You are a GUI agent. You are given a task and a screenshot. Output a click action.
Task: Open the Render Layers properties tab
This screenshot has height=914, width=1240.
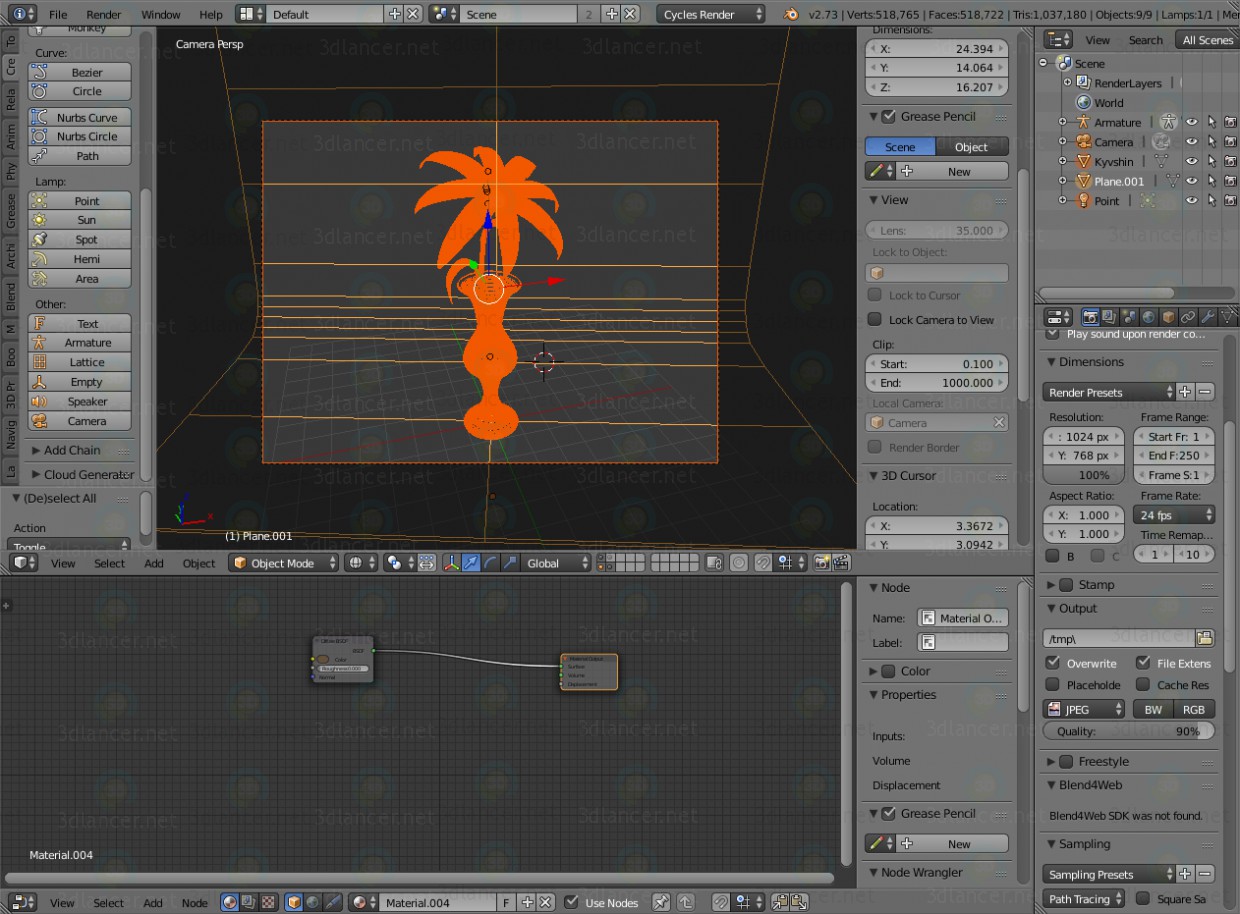[1110, 317]
